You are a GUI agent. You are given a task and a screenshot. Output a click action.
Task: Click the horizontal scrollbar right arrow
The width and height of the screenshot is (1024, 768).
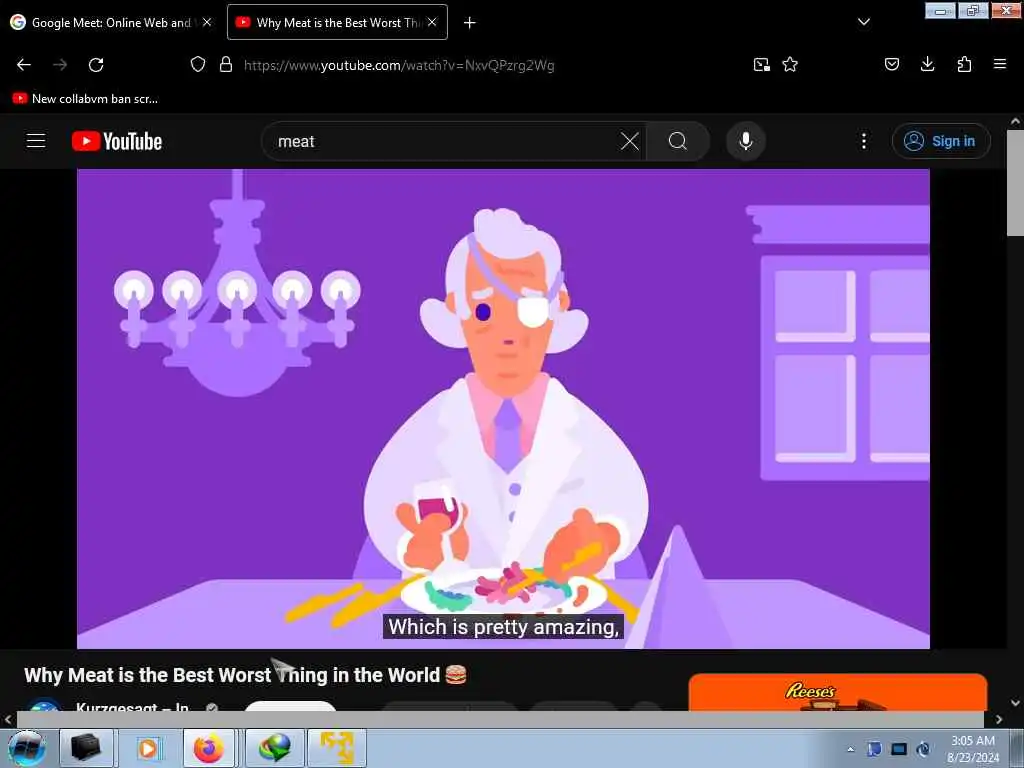(999, 720)
